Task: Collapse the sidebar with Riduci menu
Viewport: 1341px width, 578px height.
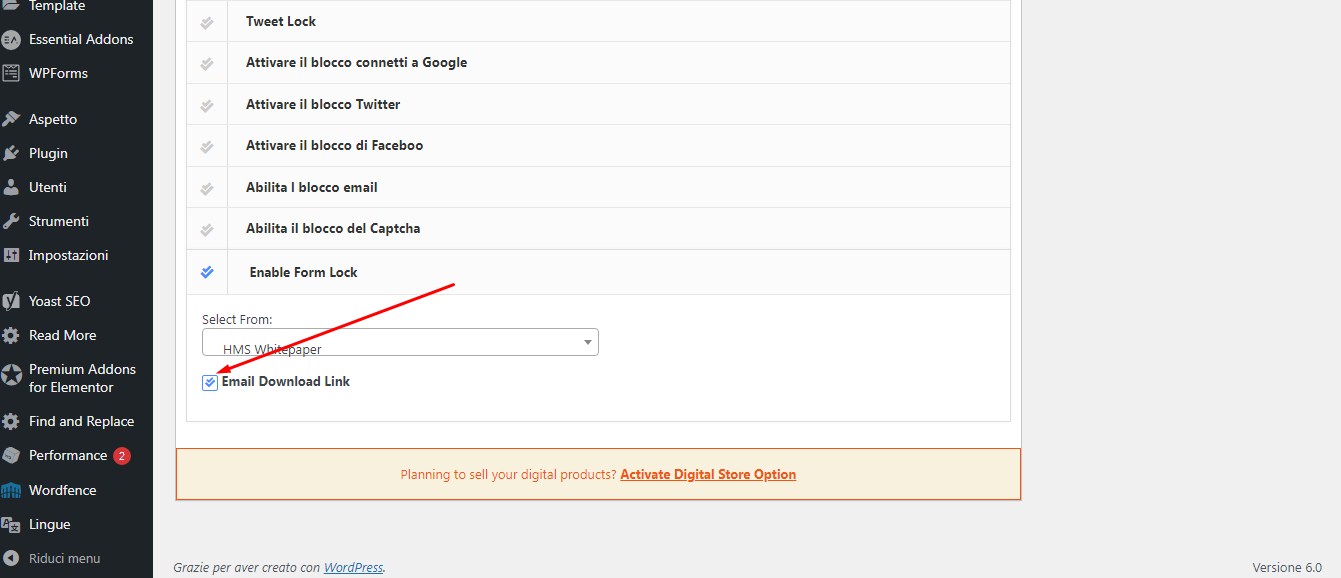Action: click(64, 558)
